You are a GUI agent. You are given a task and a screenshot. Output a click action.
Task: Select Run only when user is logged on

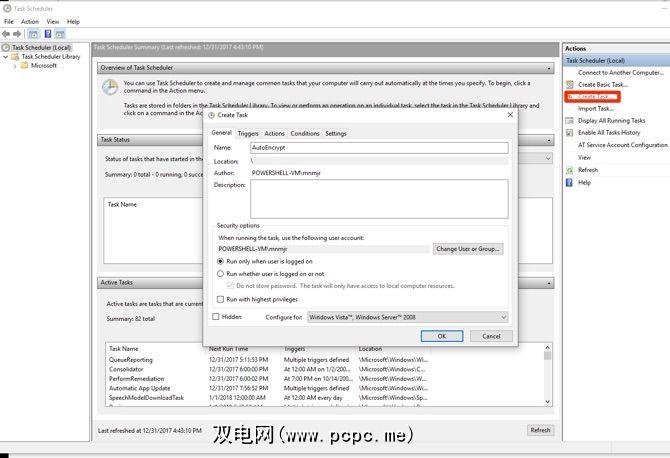click(220, 261)
